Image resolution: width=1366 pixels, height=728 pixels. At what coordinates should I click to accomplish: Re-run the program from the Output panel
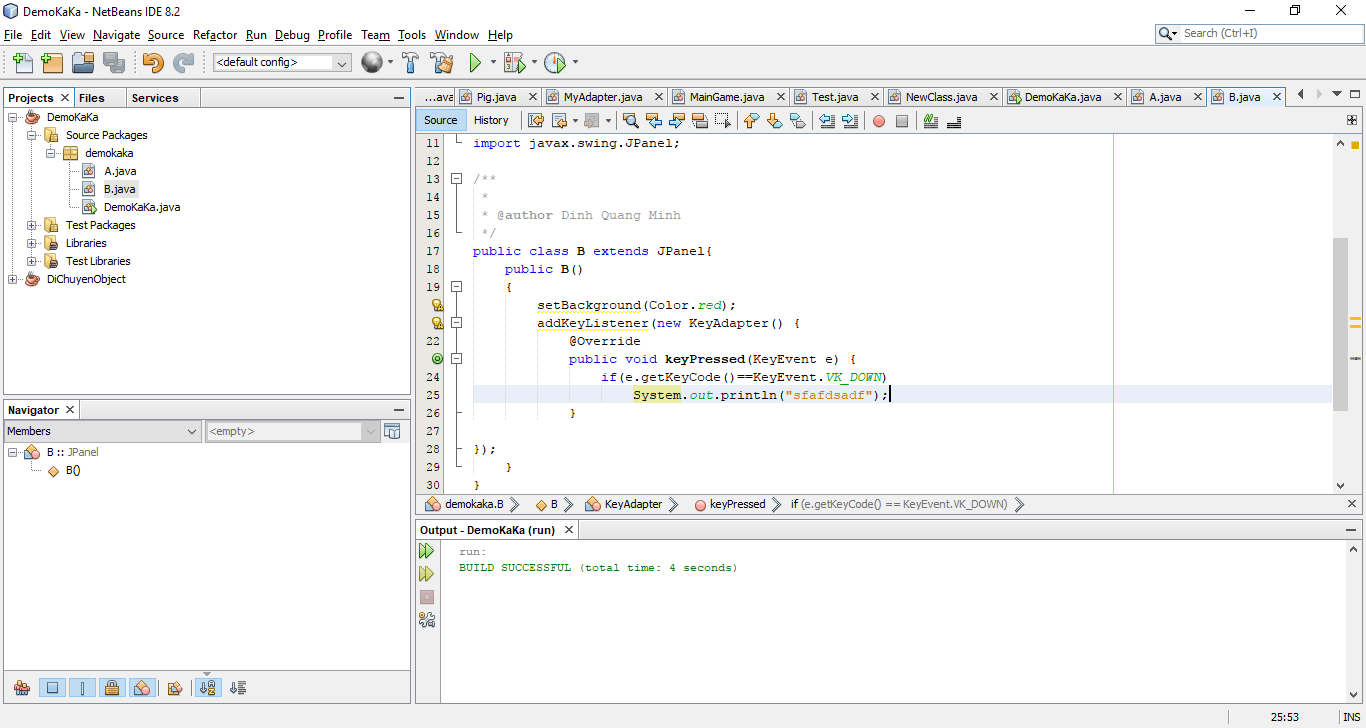tap(427, 550)
